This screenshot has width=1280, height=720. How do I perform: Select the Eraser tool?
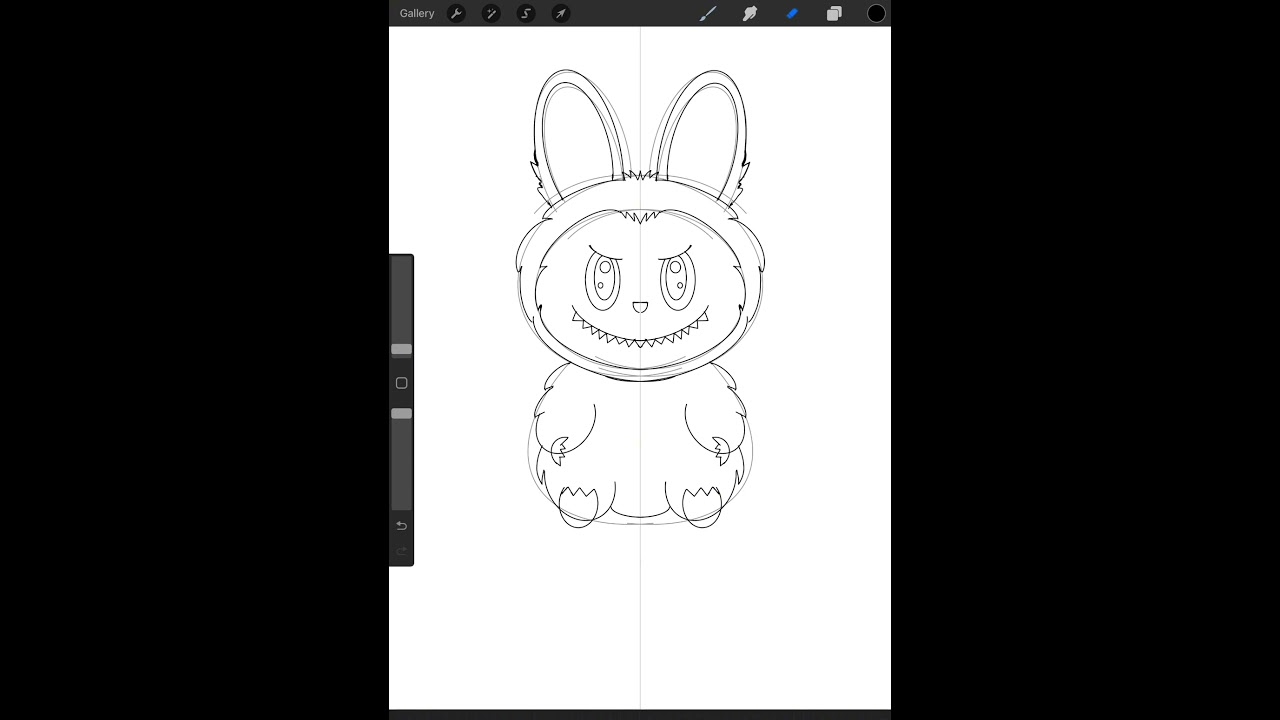tap(792, 13)
